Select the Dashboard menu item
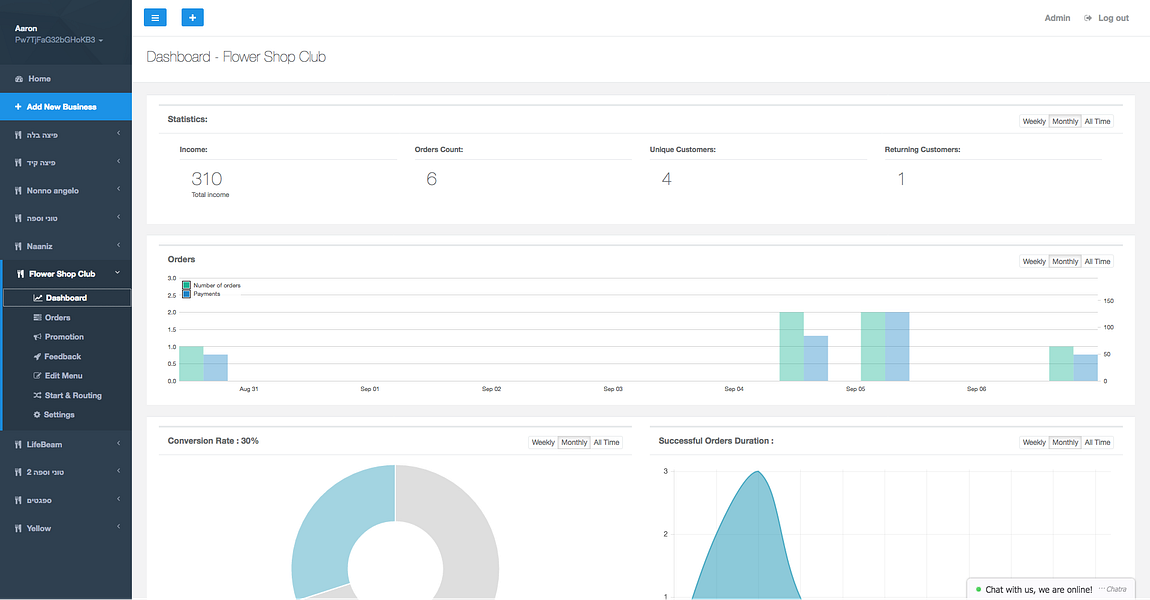The width and height of the screenshot is (1150, 600). [x=67, y=298]
